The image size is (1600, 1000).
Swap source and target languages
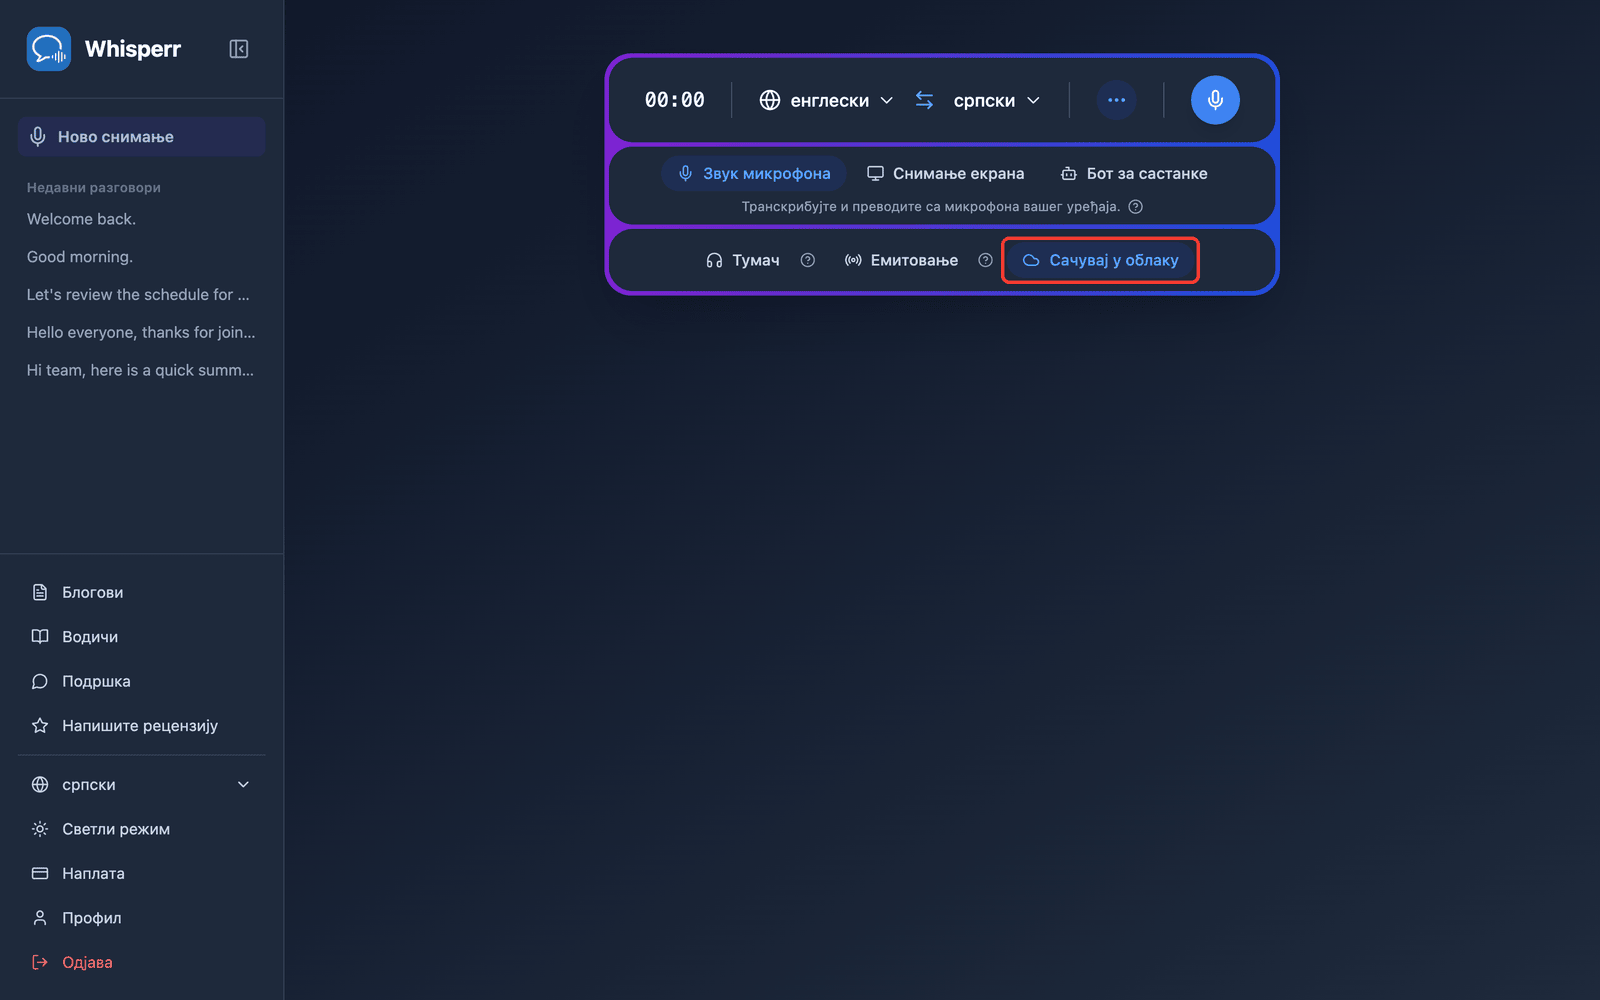[x=924, y=100]
